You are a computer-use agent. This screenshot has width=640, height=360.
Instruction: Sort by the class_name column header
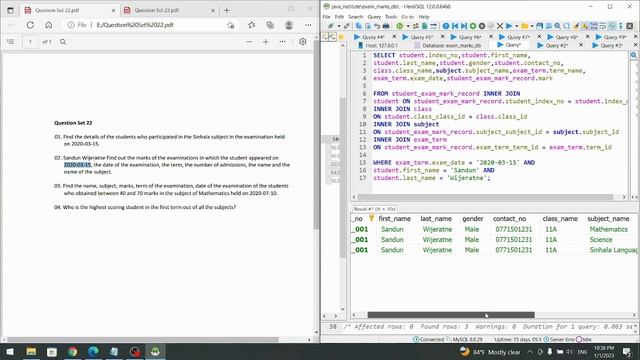click(560, 219)
